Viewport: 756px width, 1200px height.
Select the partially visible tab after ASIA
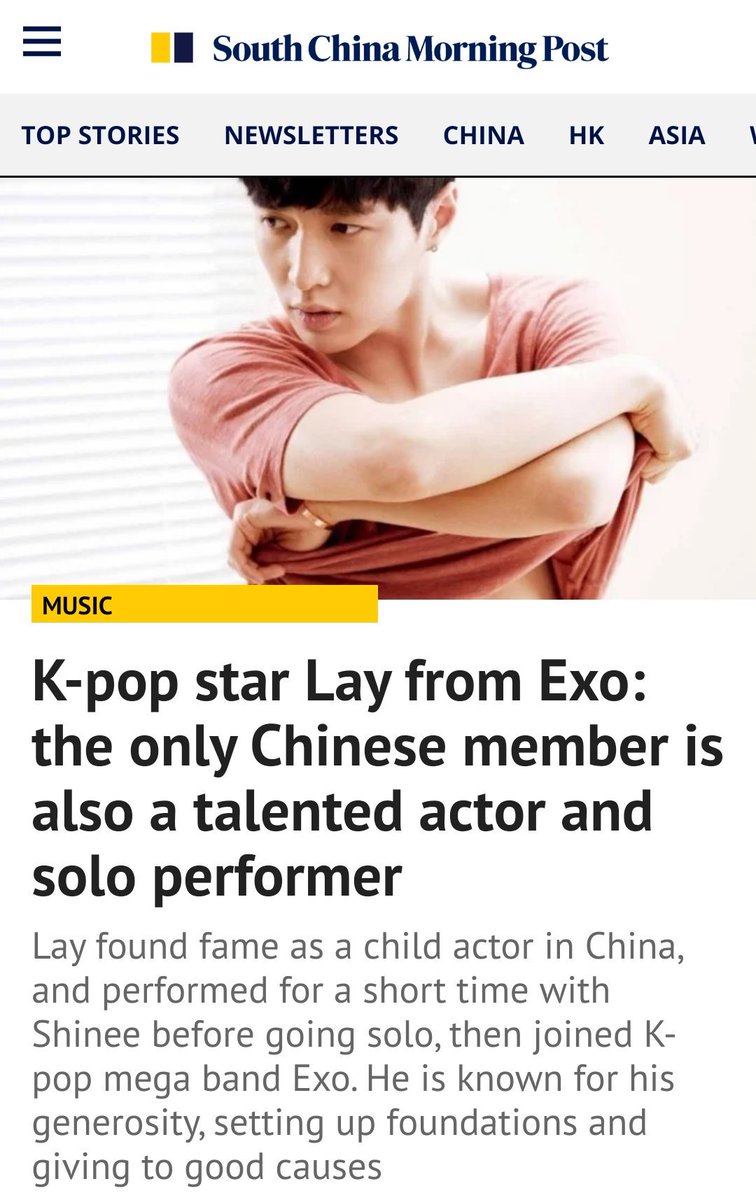pyautogui.click(x=750, y=135)
